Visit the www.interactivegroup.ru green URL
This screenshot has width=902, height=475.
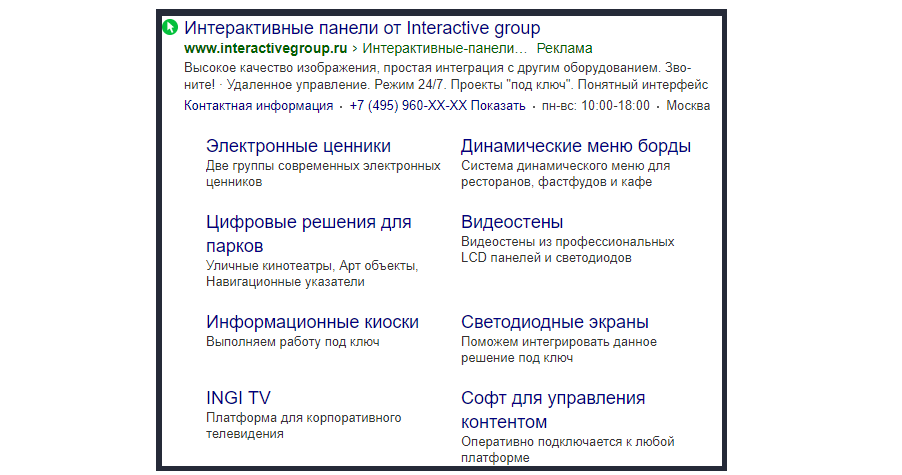(266, 48)
